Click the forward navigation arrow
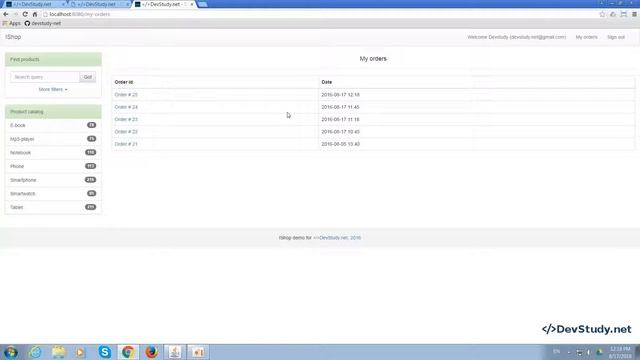The width and height of the screenshot is (640, 360). point(16,14)
